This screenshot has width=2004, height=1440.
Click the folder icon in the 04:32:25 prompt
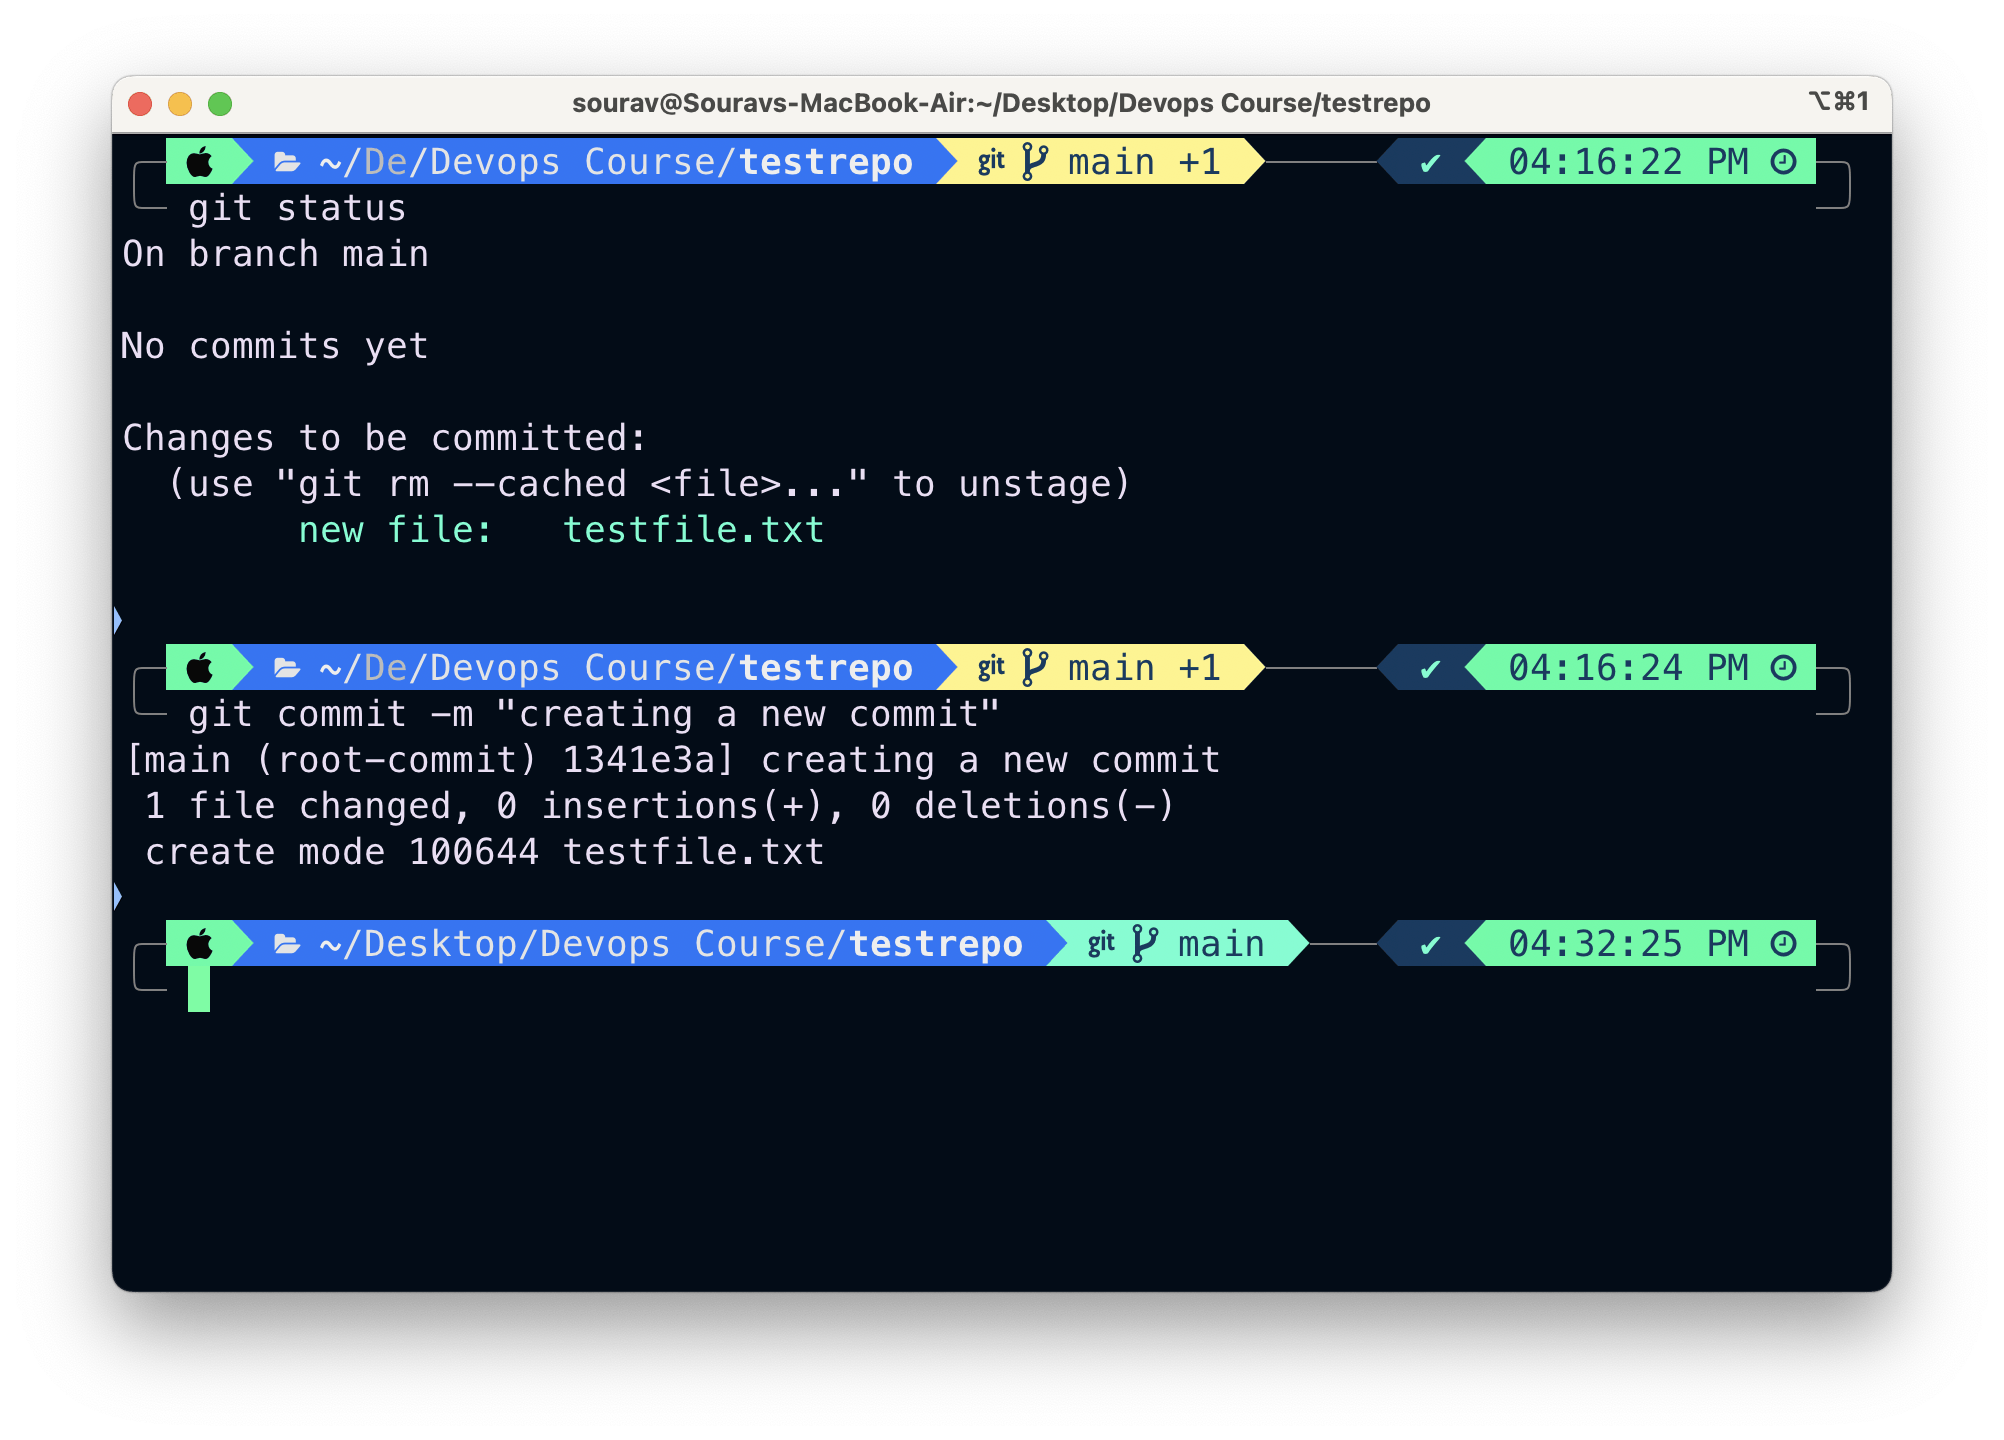pos(287,944)
